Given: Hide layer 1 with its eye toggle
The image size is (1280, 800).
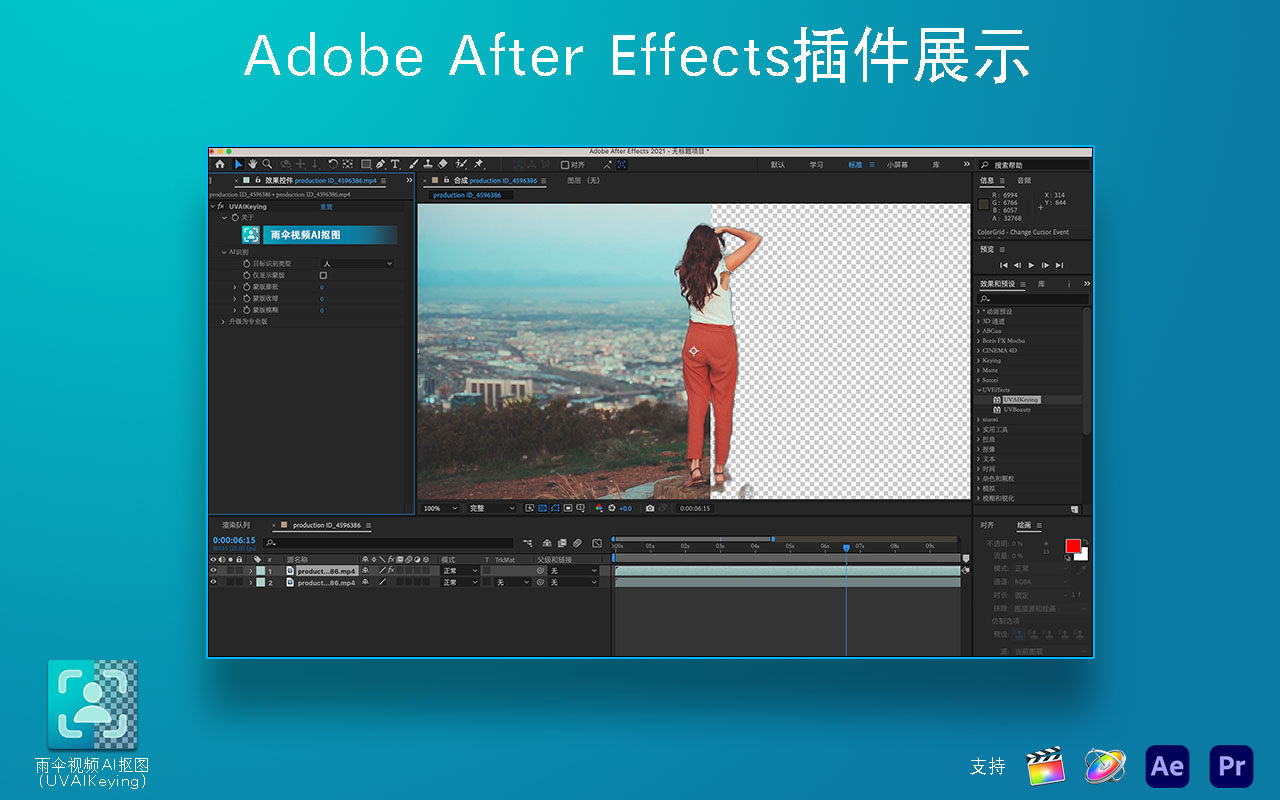Looking at the screenshot, I should [x=213, y=570].
